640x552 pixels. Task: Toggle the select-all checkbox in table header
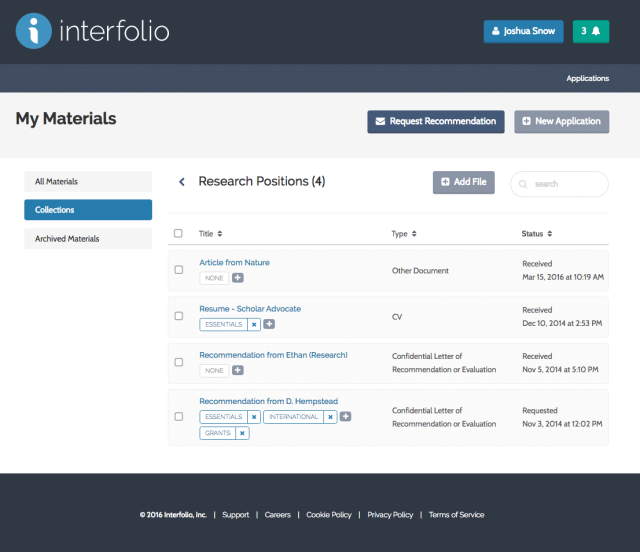coord(178,233)
